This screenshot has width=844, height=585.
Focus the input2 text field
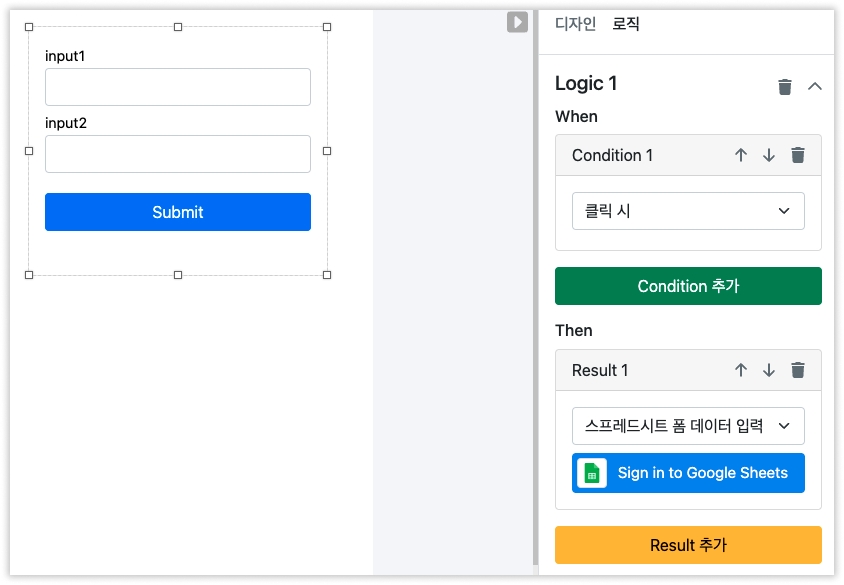pos(178,154)
